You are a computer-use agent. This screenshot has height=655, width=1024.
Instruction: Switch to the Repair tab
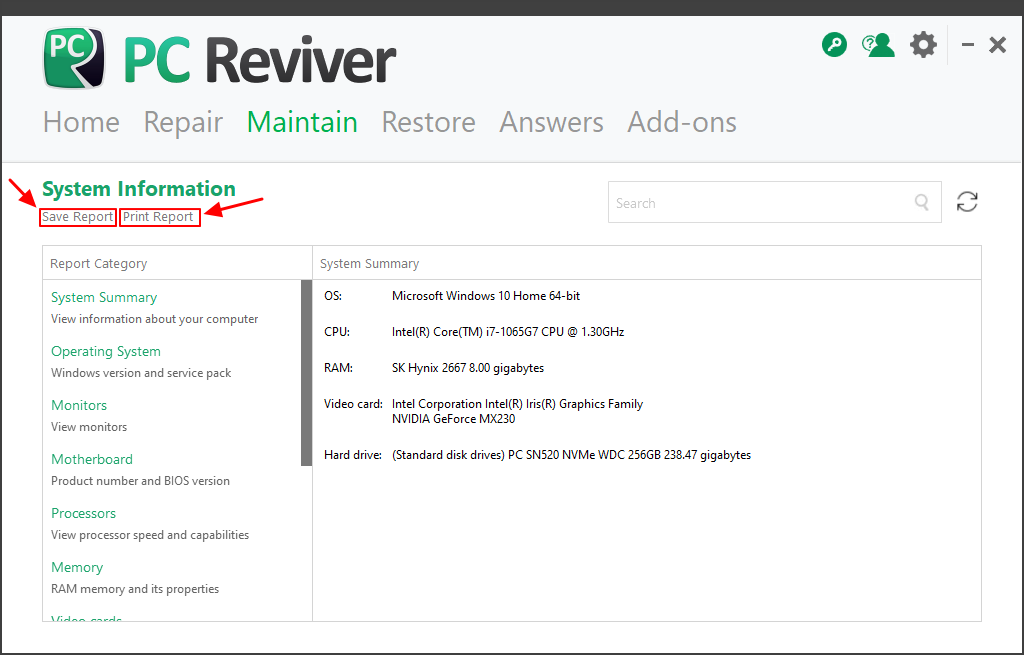pyautogui.click(x=184, y=122)
